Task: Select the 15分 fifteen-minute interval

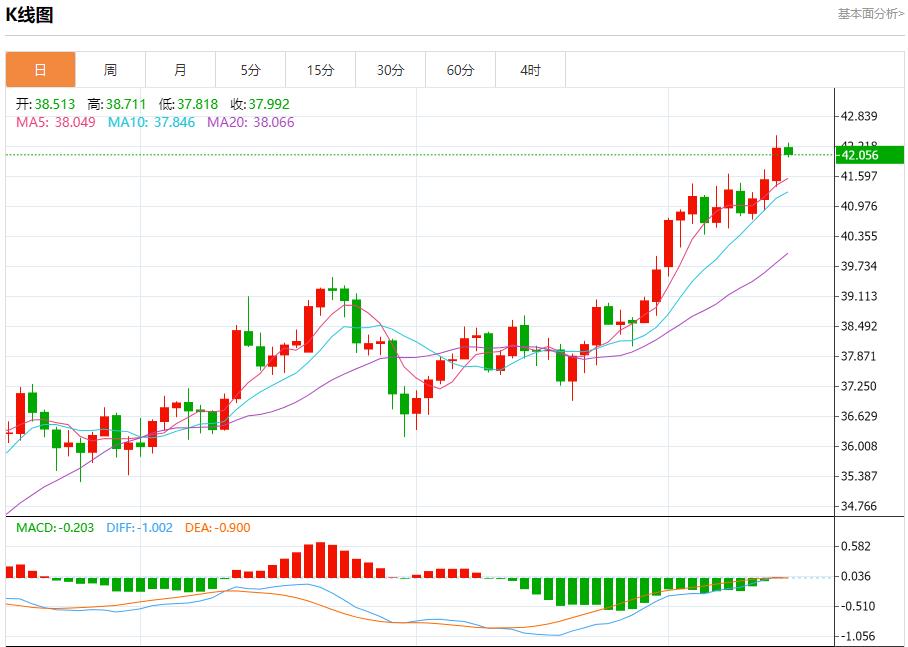Action: coord(320,69)
